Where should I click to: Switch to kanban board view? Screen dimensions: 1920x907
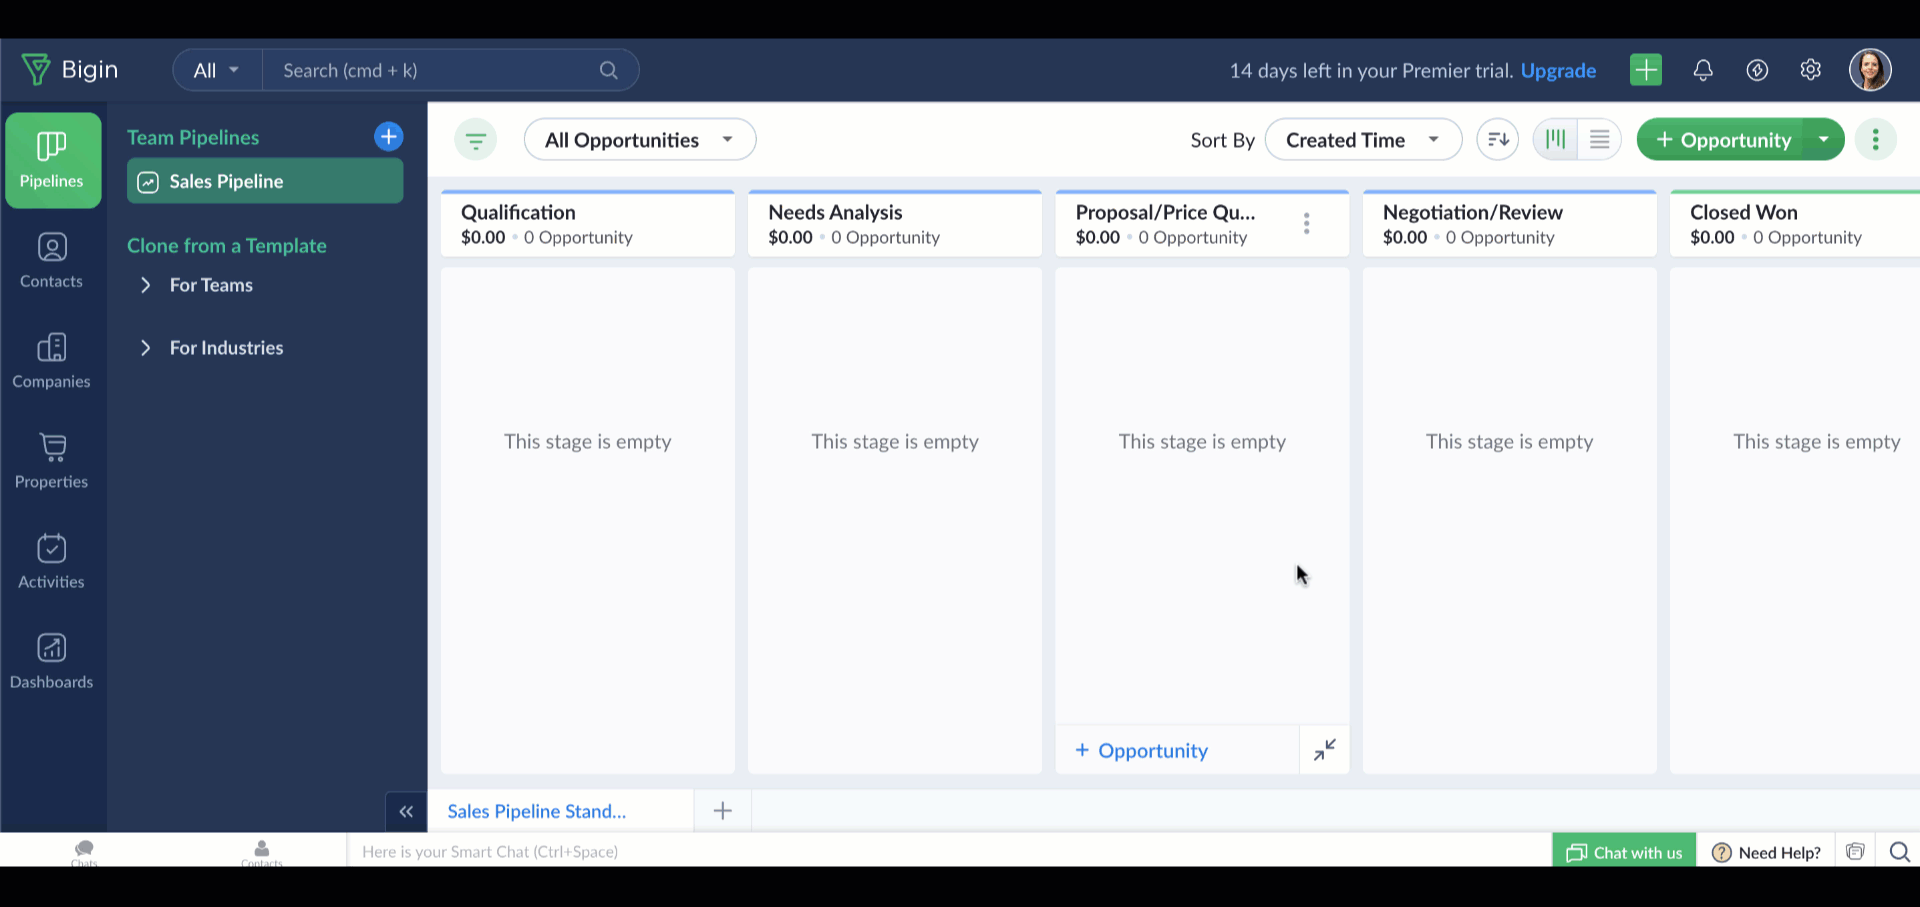(x=1556, y=140)
